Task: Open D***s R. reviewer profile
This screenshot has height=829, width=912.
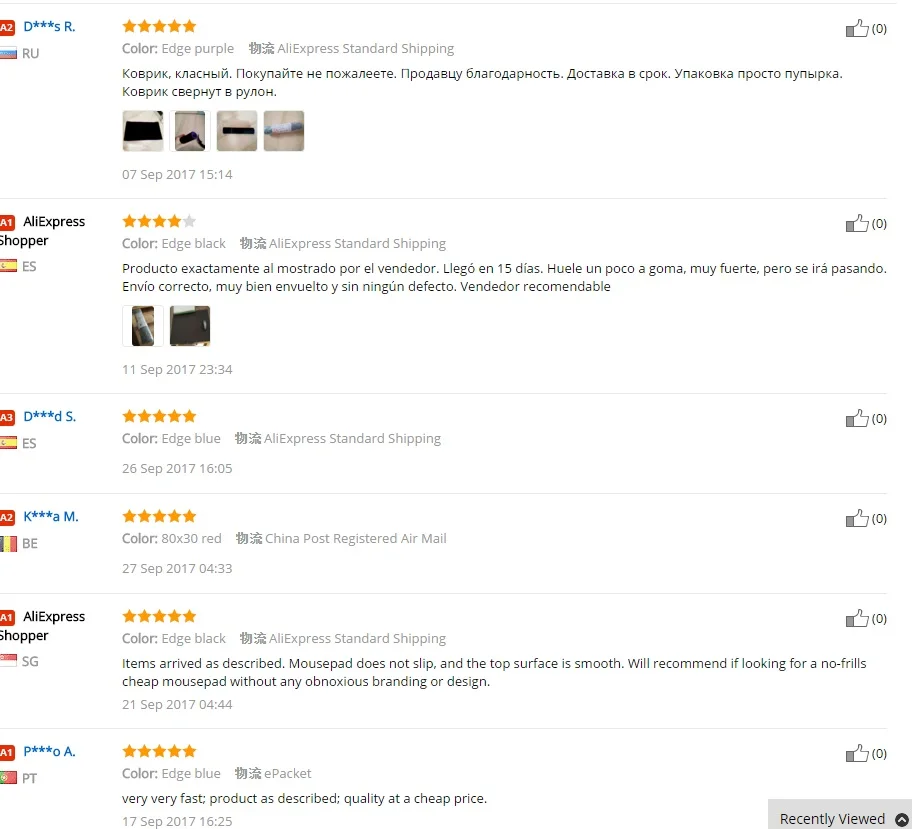Action: coord(49,26)
